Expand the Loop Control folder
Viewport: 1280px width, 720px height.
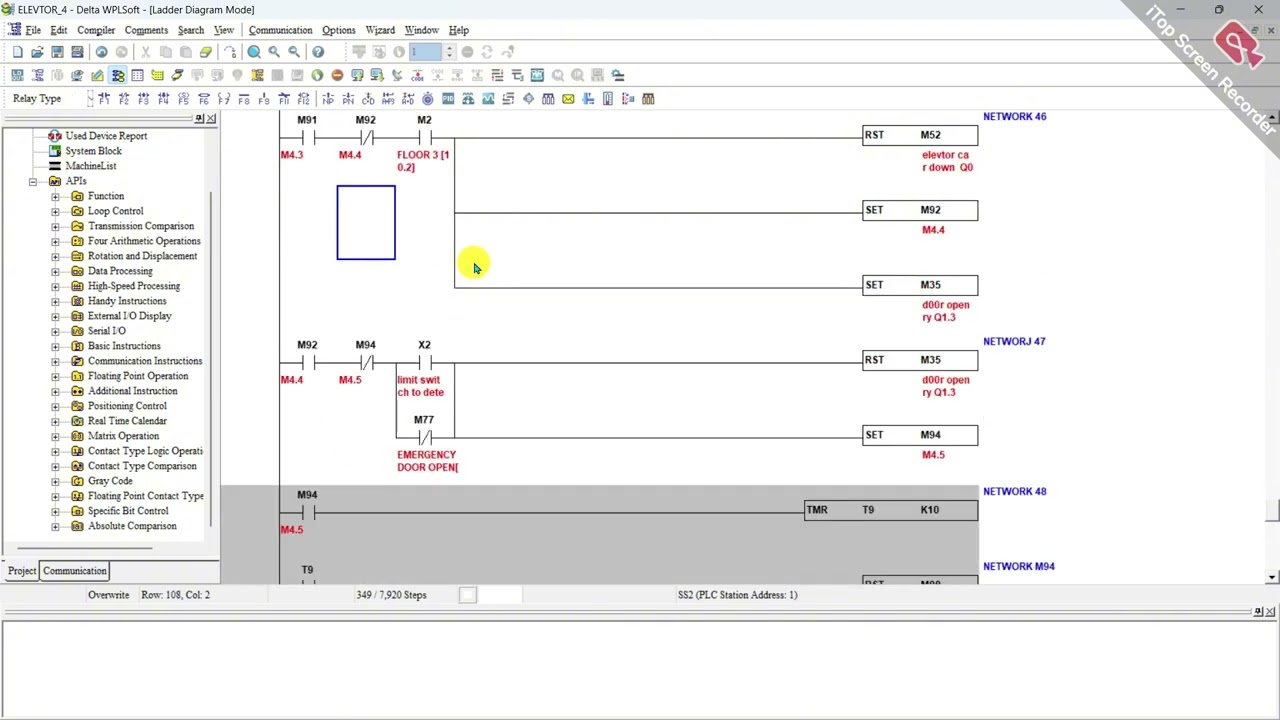pyautogui.click(x=56, y=211)
